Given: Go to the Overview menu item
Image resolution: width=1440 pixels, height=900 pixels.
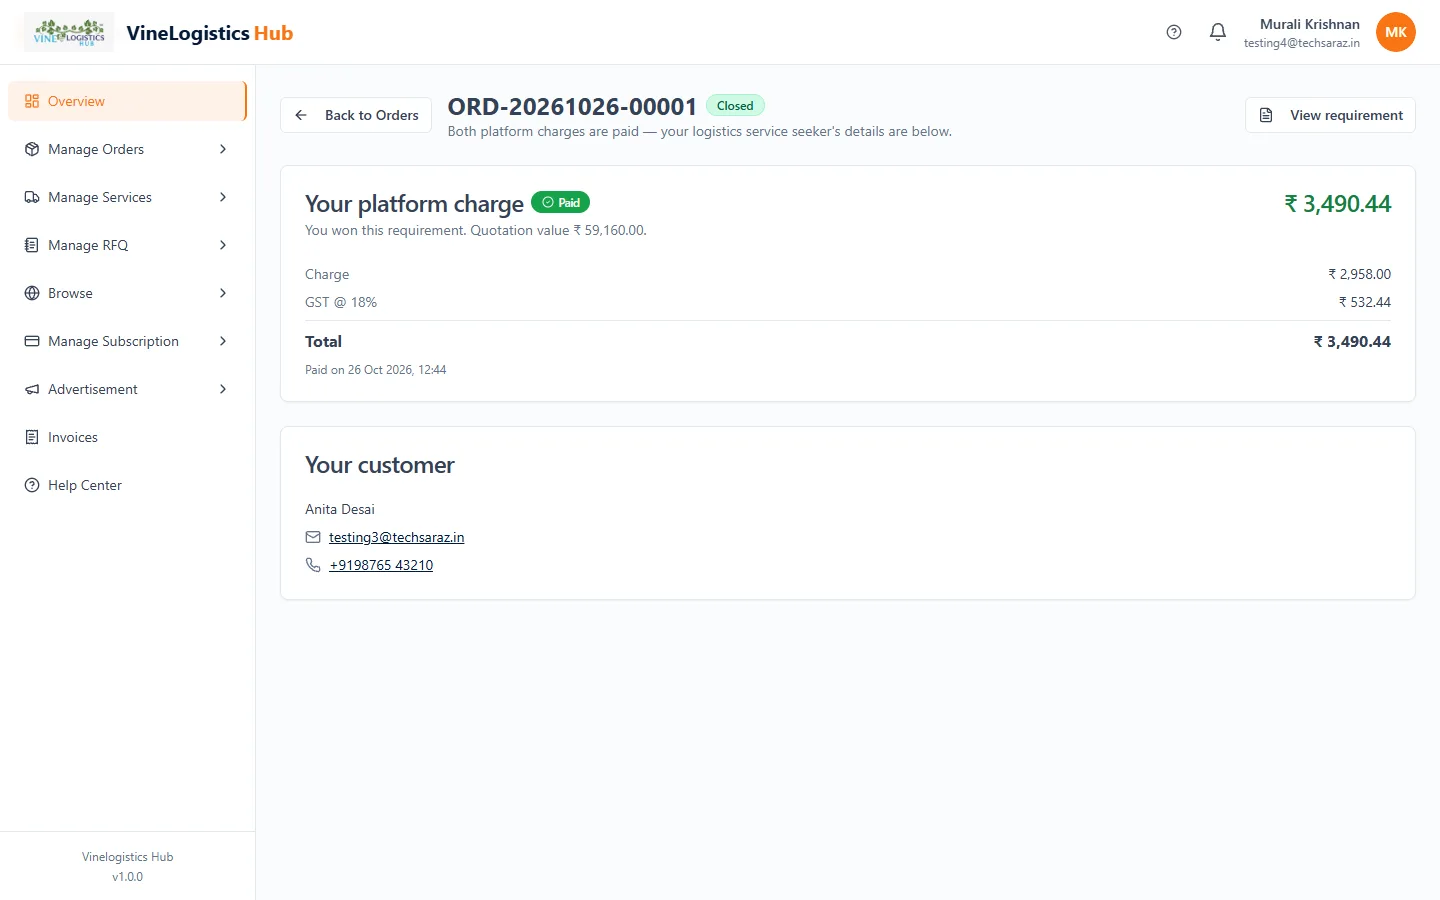Looking at the screenshot, I should coord(127,101).
